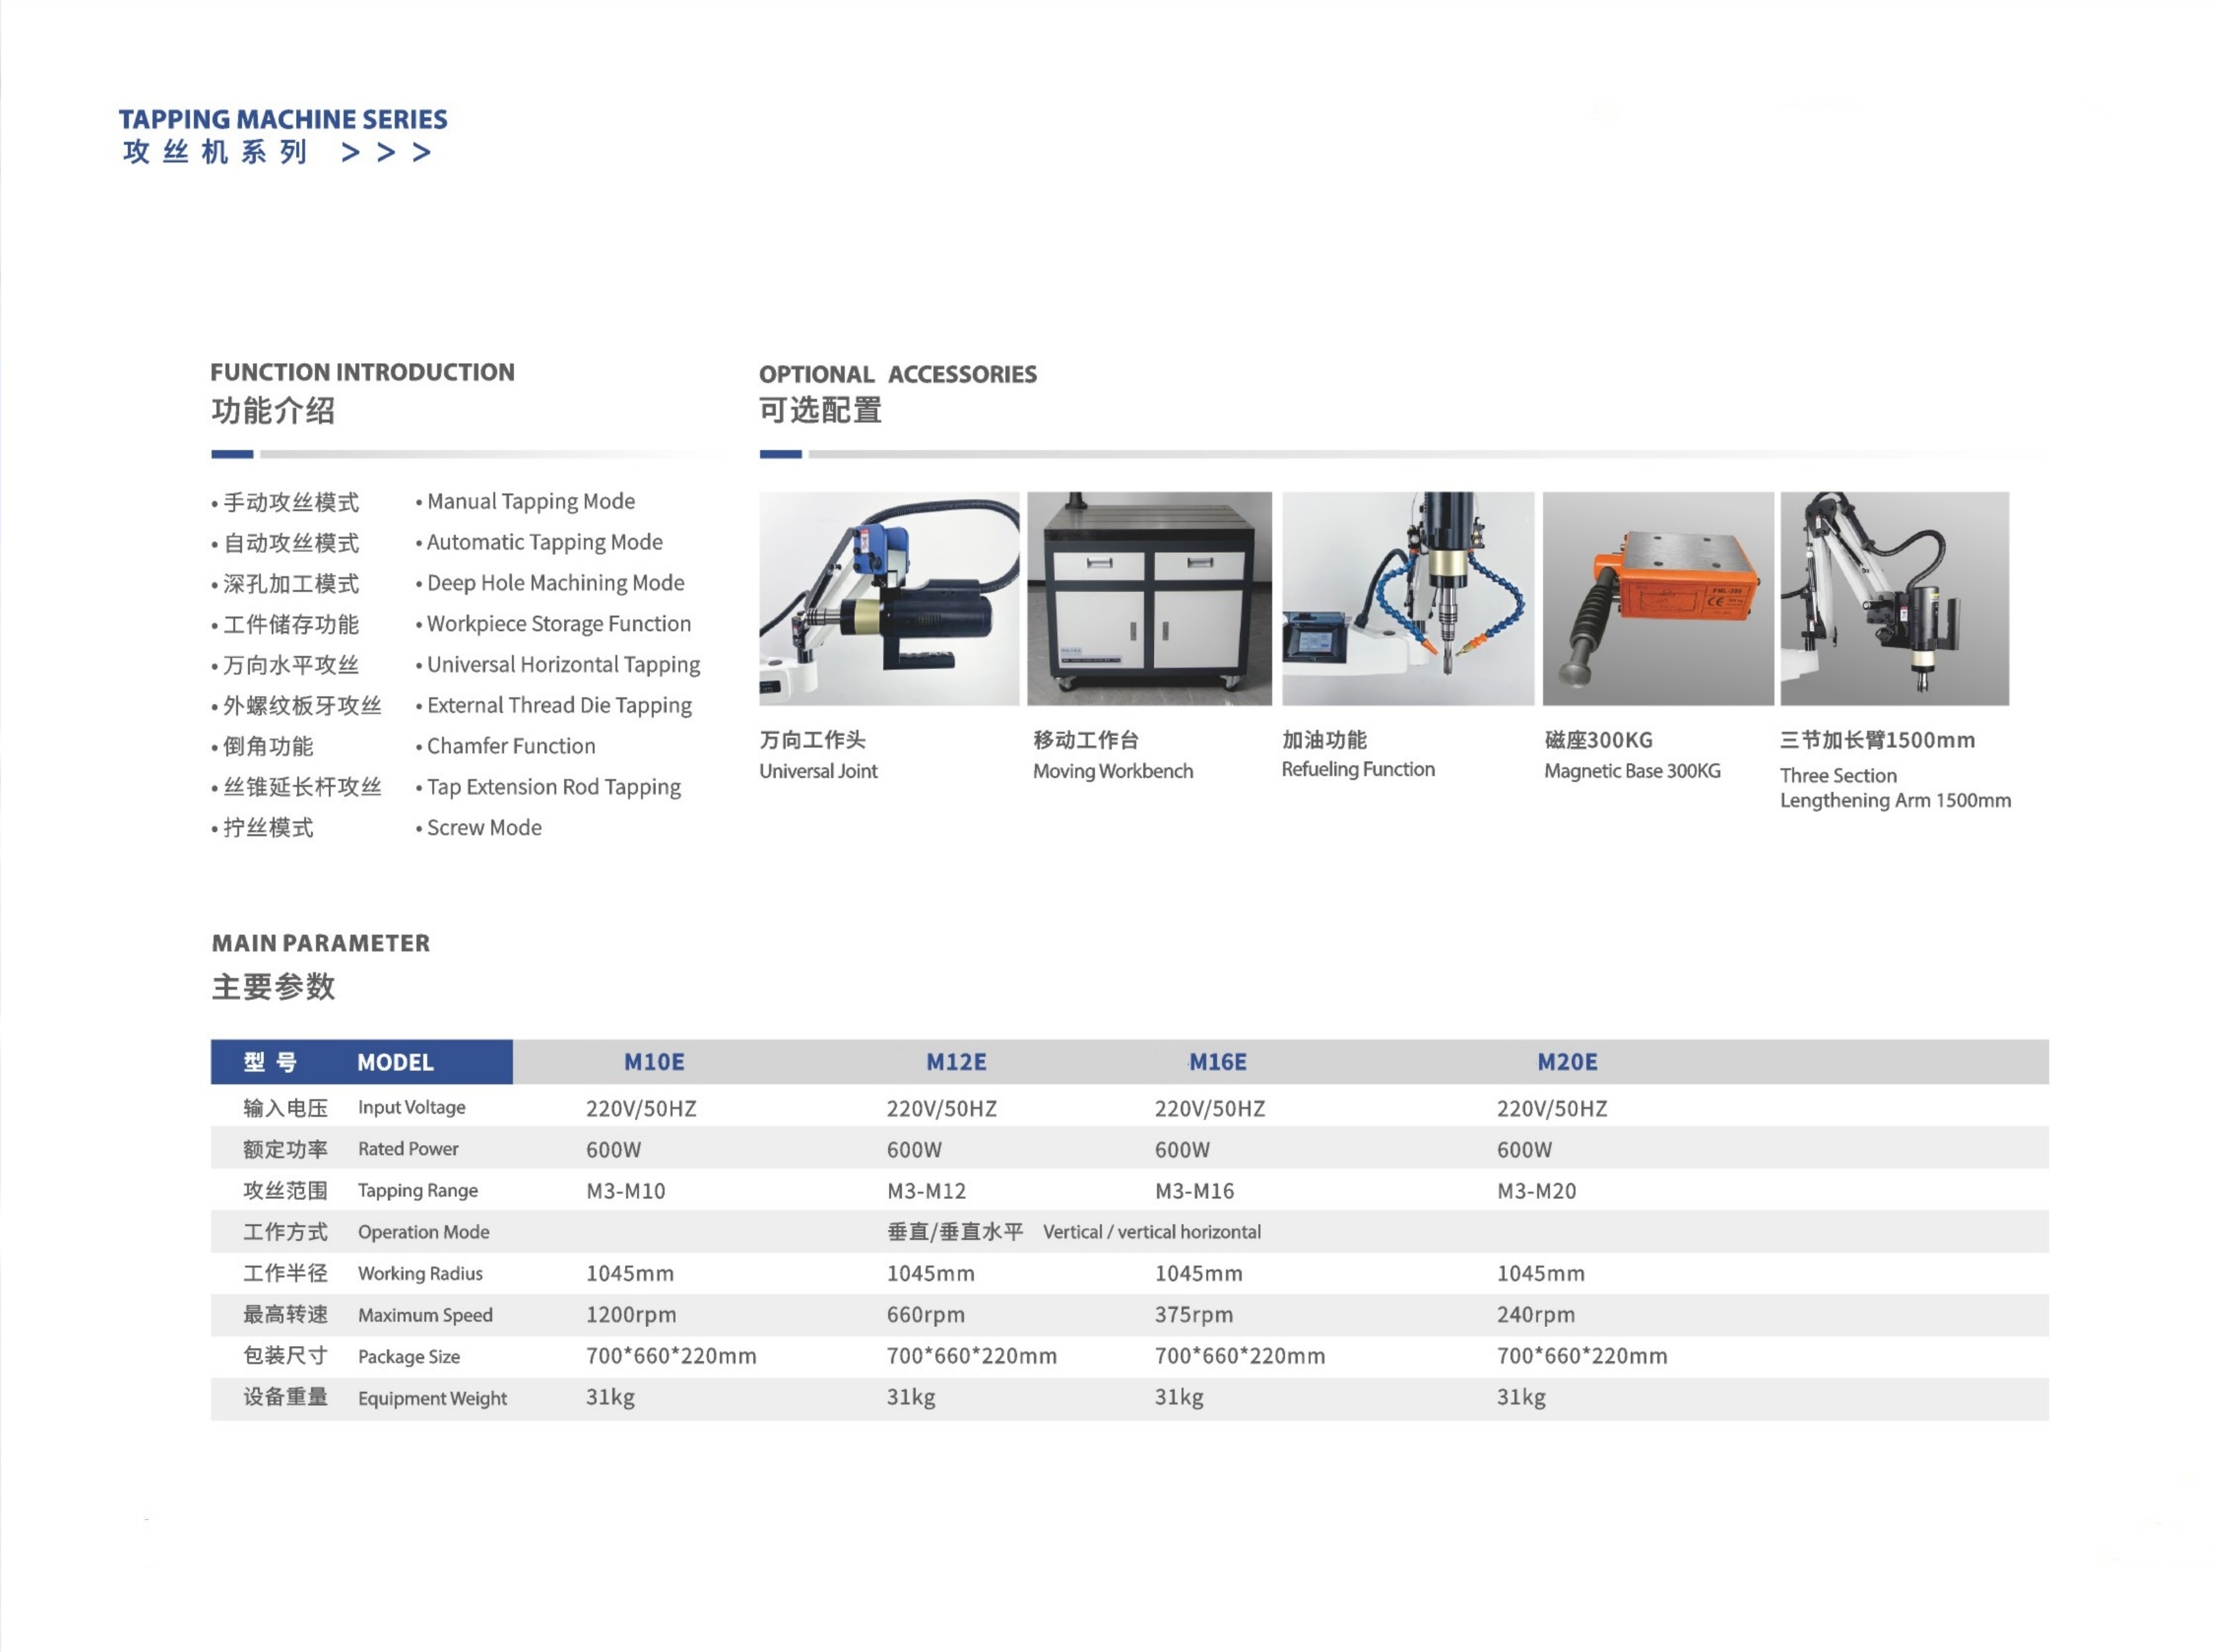Click the TAPPING MACHINE SERIES title

tap(283, 119)
